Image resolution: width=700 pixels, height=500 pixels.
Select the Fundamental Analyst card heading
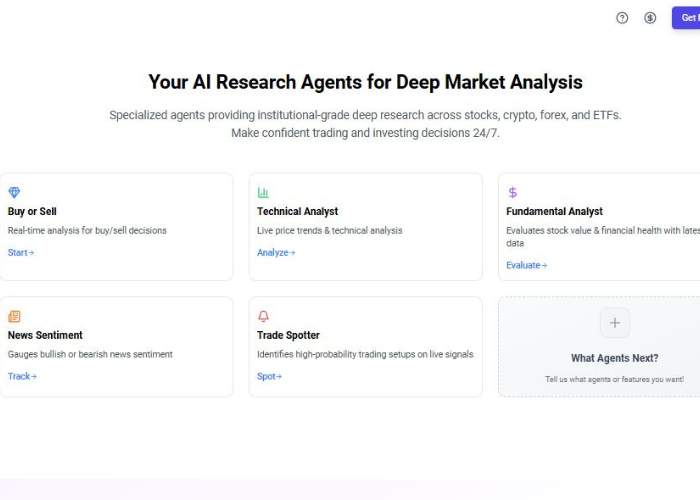point(554,212)
